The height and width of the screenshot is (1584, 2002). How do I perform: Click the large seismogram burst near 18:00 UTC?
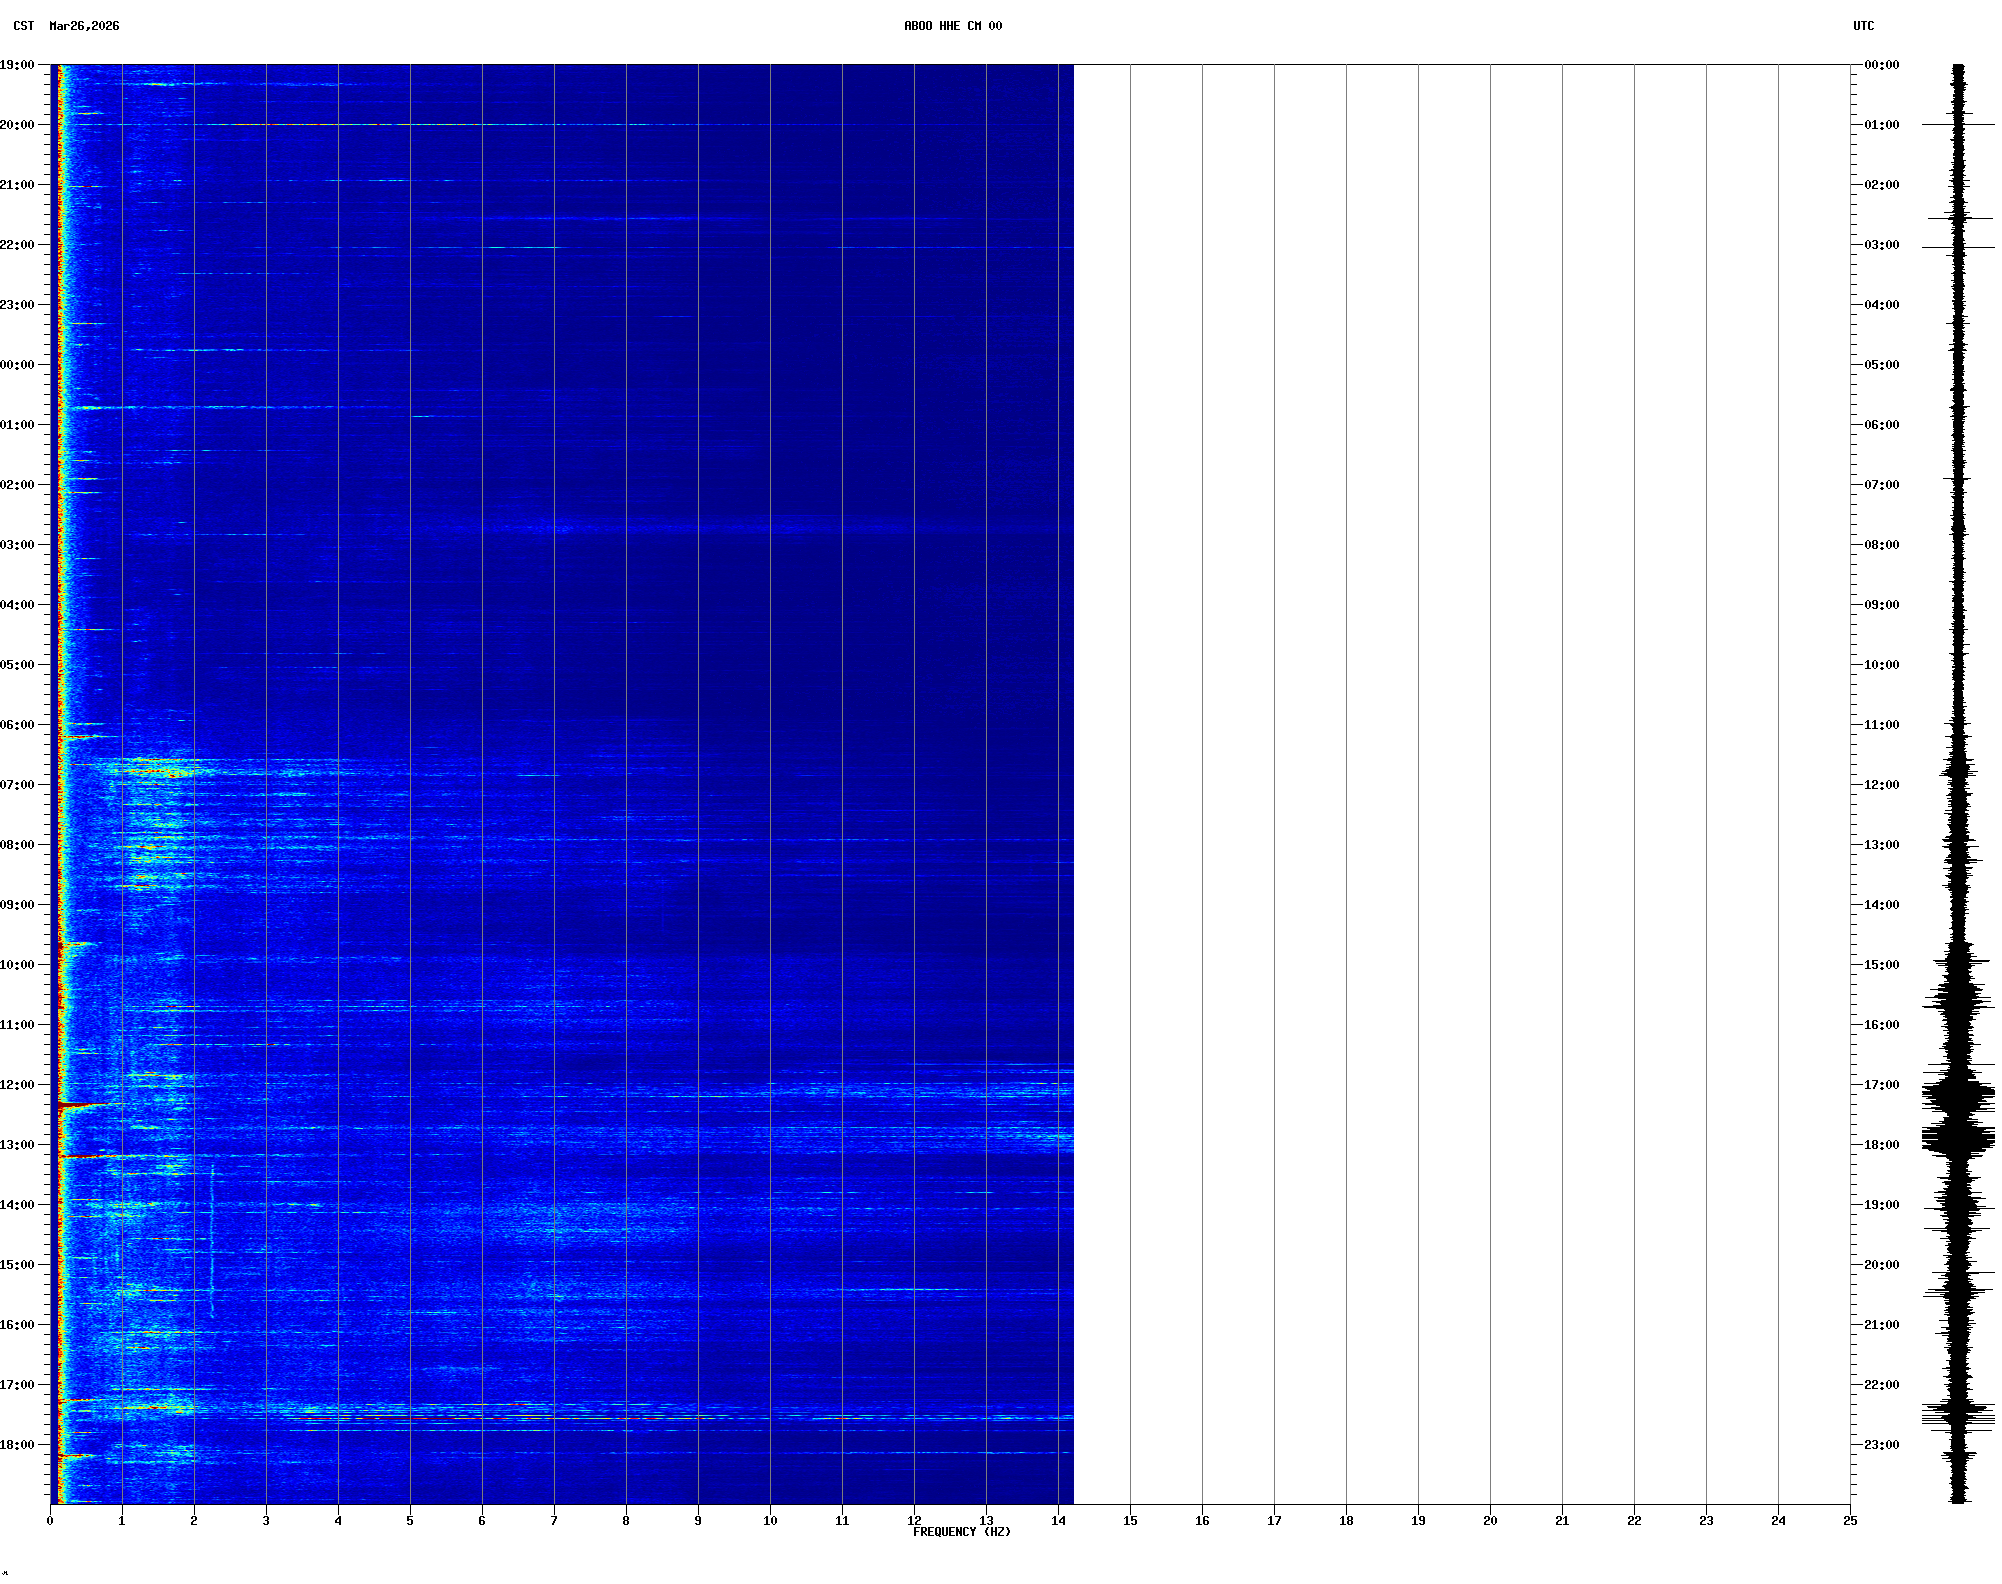coord(1958,1138)
